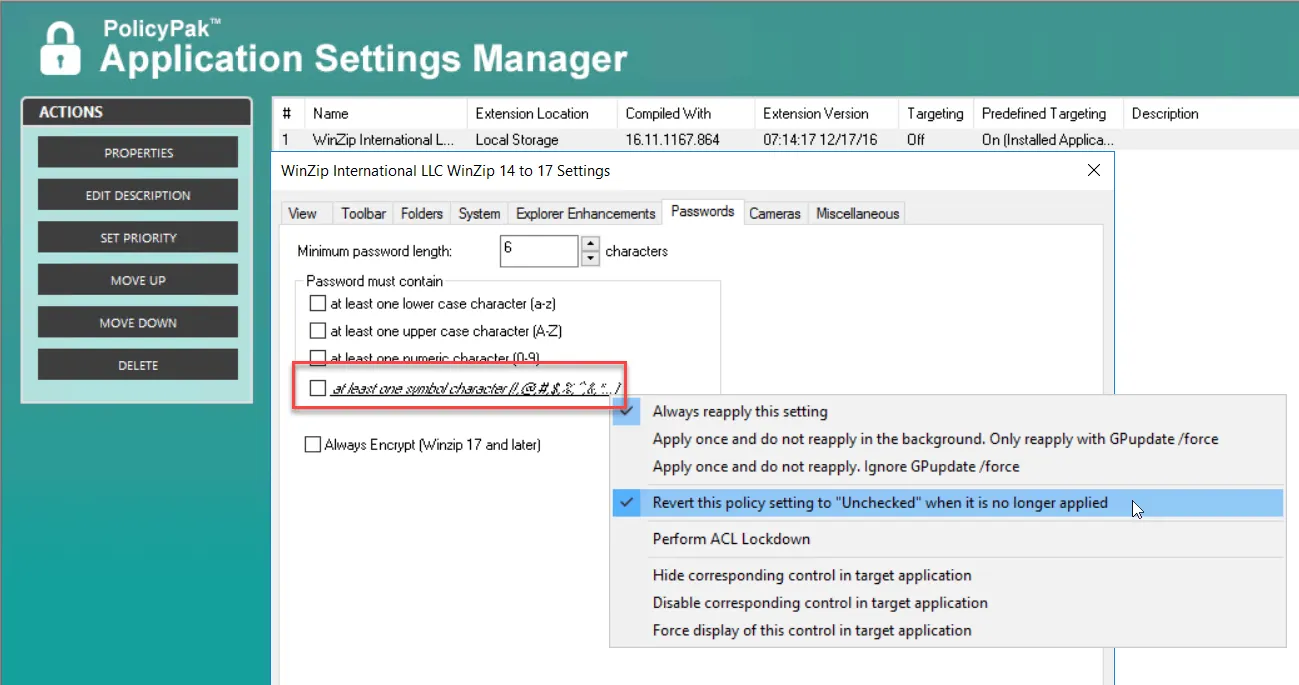Screen dimensions: 1299x685
Task: Click the Predefined Targeting column header
Action: (x=1048, y=113)
